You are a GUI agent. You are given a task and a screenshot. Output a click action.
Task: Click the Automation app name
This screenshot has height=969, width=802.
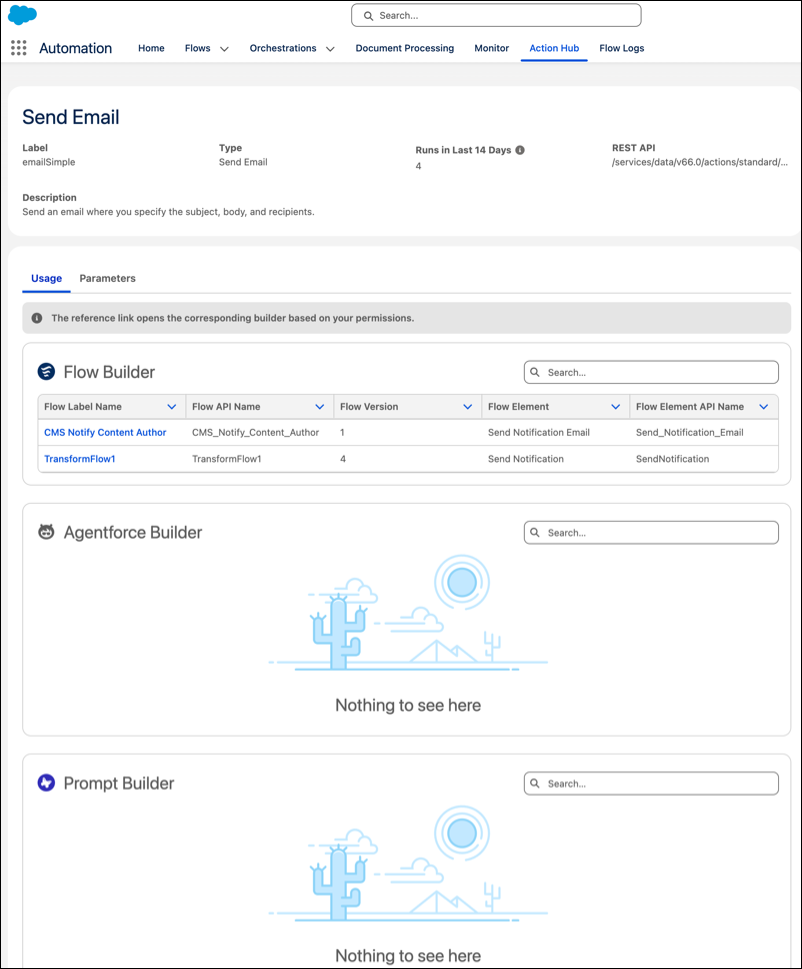[75, 48]
